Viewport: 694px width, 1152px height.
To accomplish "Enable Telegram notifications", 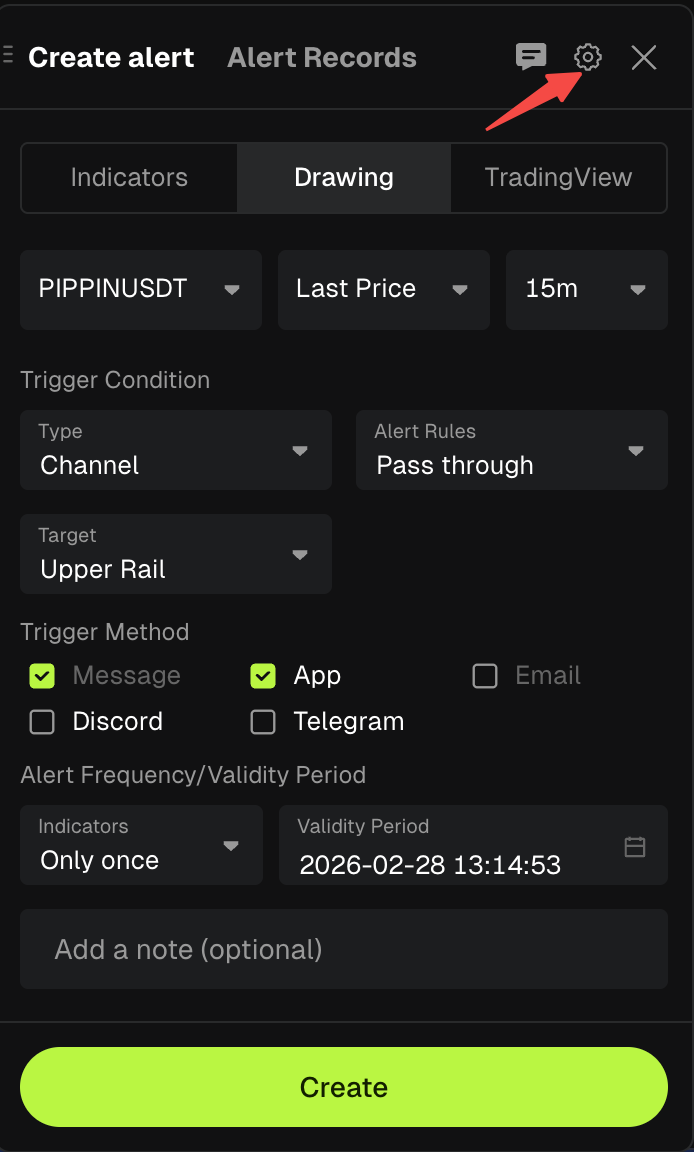I will tap(263, 721).
